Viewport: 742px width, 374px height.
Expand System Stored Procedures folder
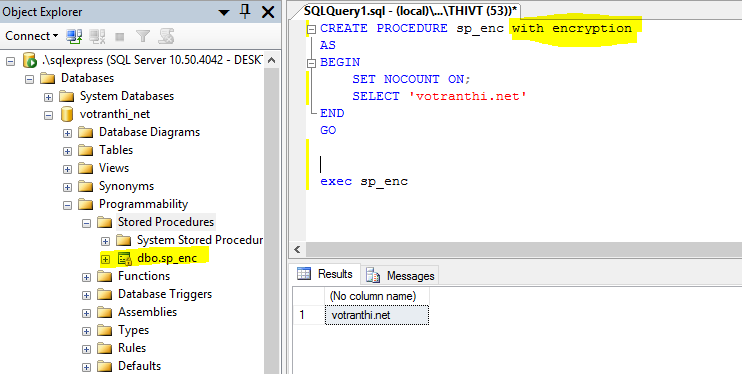tap(105, 241)
